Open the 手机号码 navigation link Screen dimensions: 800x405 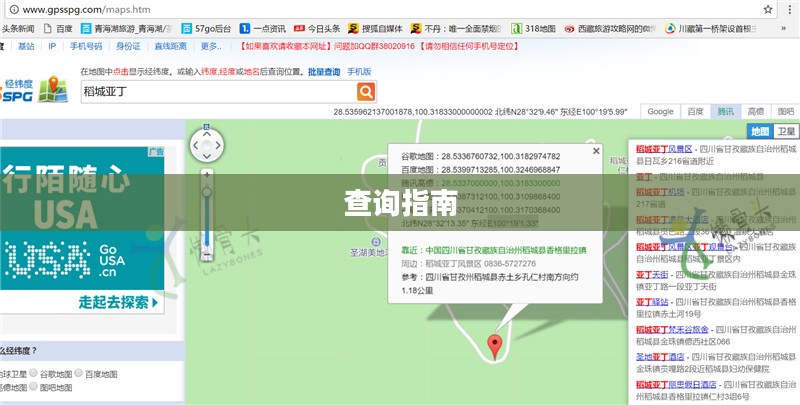86,46
